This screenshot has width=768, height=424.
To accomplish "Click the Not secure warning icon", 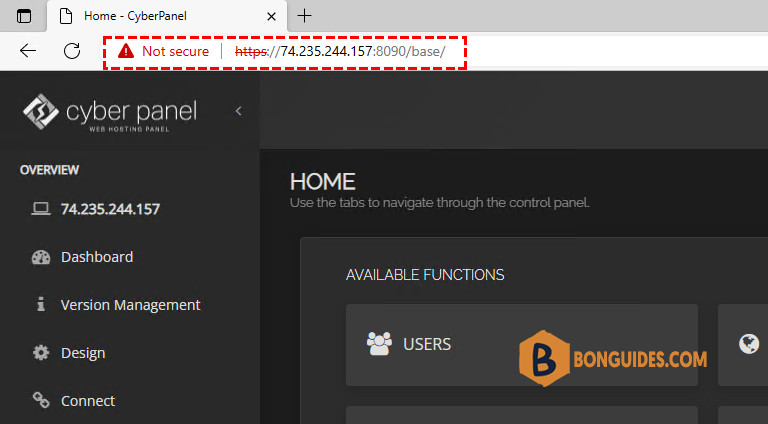I will click(x=126, y=51).
